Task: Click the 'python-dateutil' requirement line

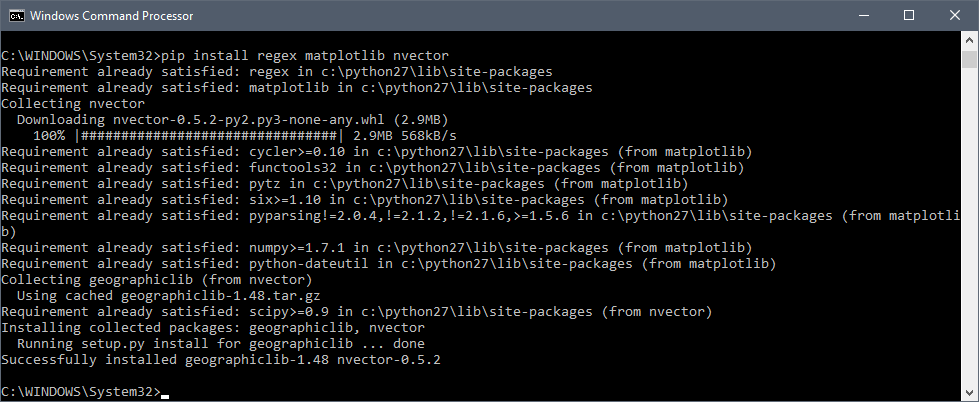Action: pyautogui.click(x=388, y=263)
